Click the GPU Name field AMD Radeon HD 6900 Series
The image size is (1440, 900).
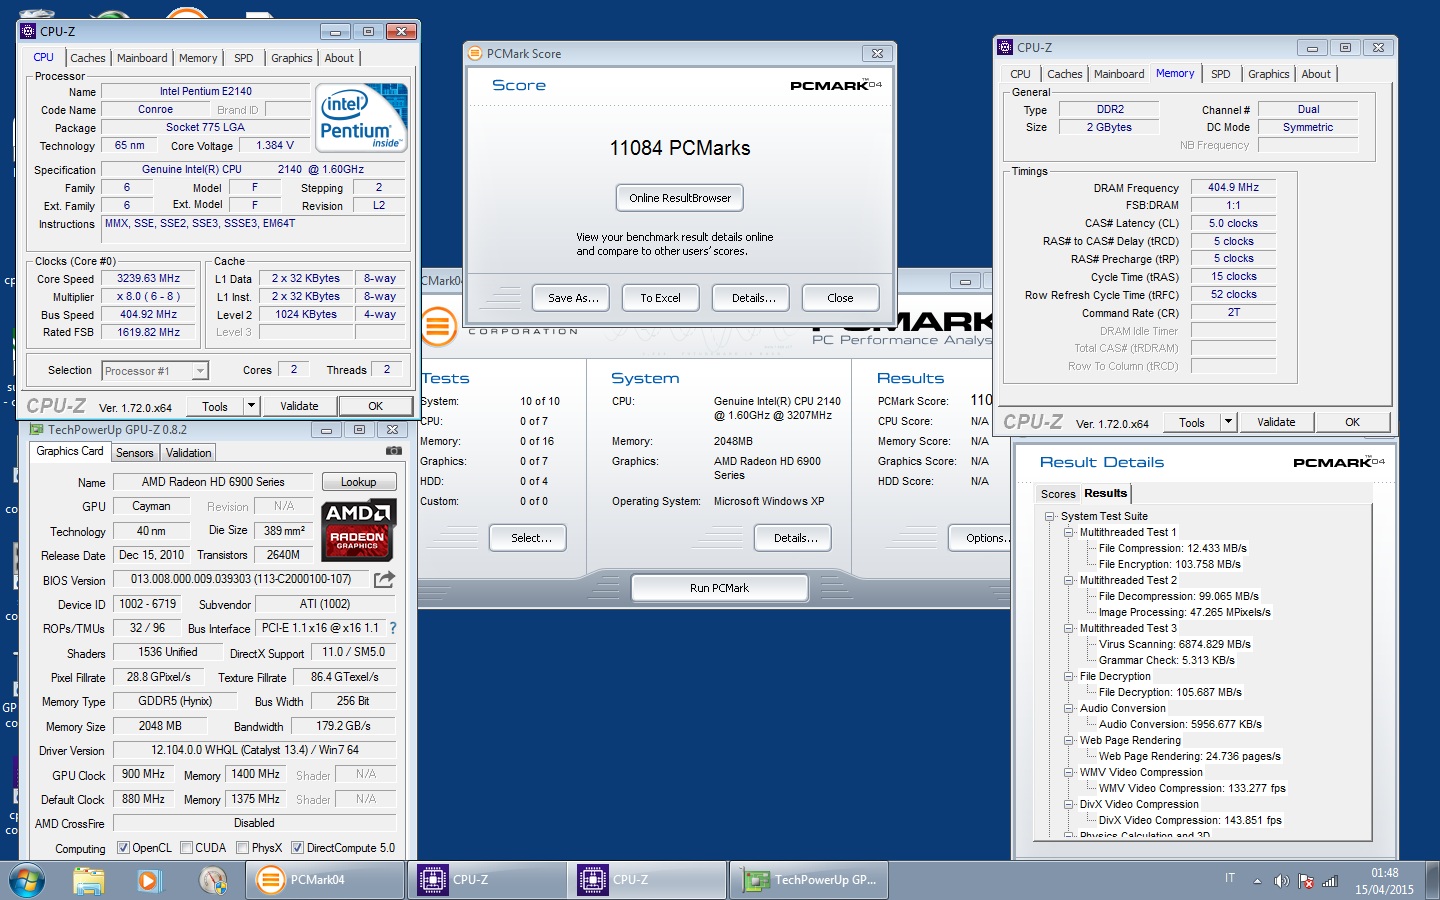(213, 482)
